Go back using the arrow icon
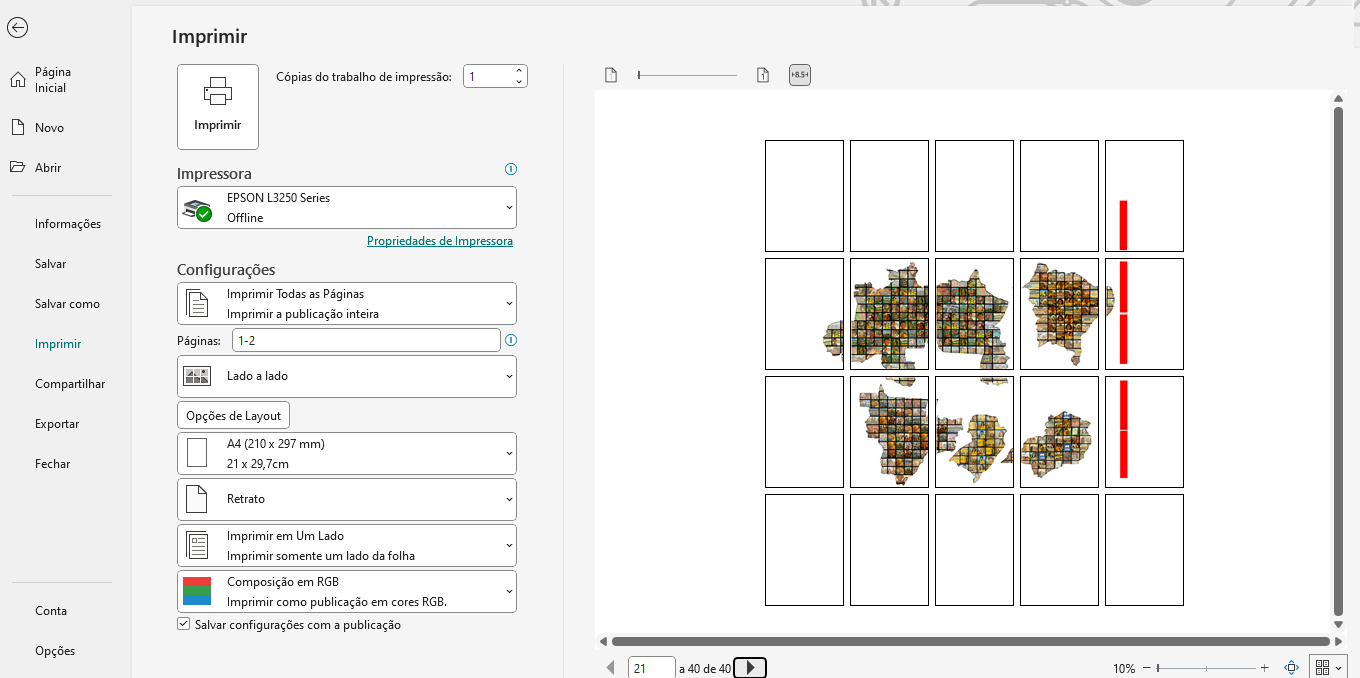 pos(17,28)
